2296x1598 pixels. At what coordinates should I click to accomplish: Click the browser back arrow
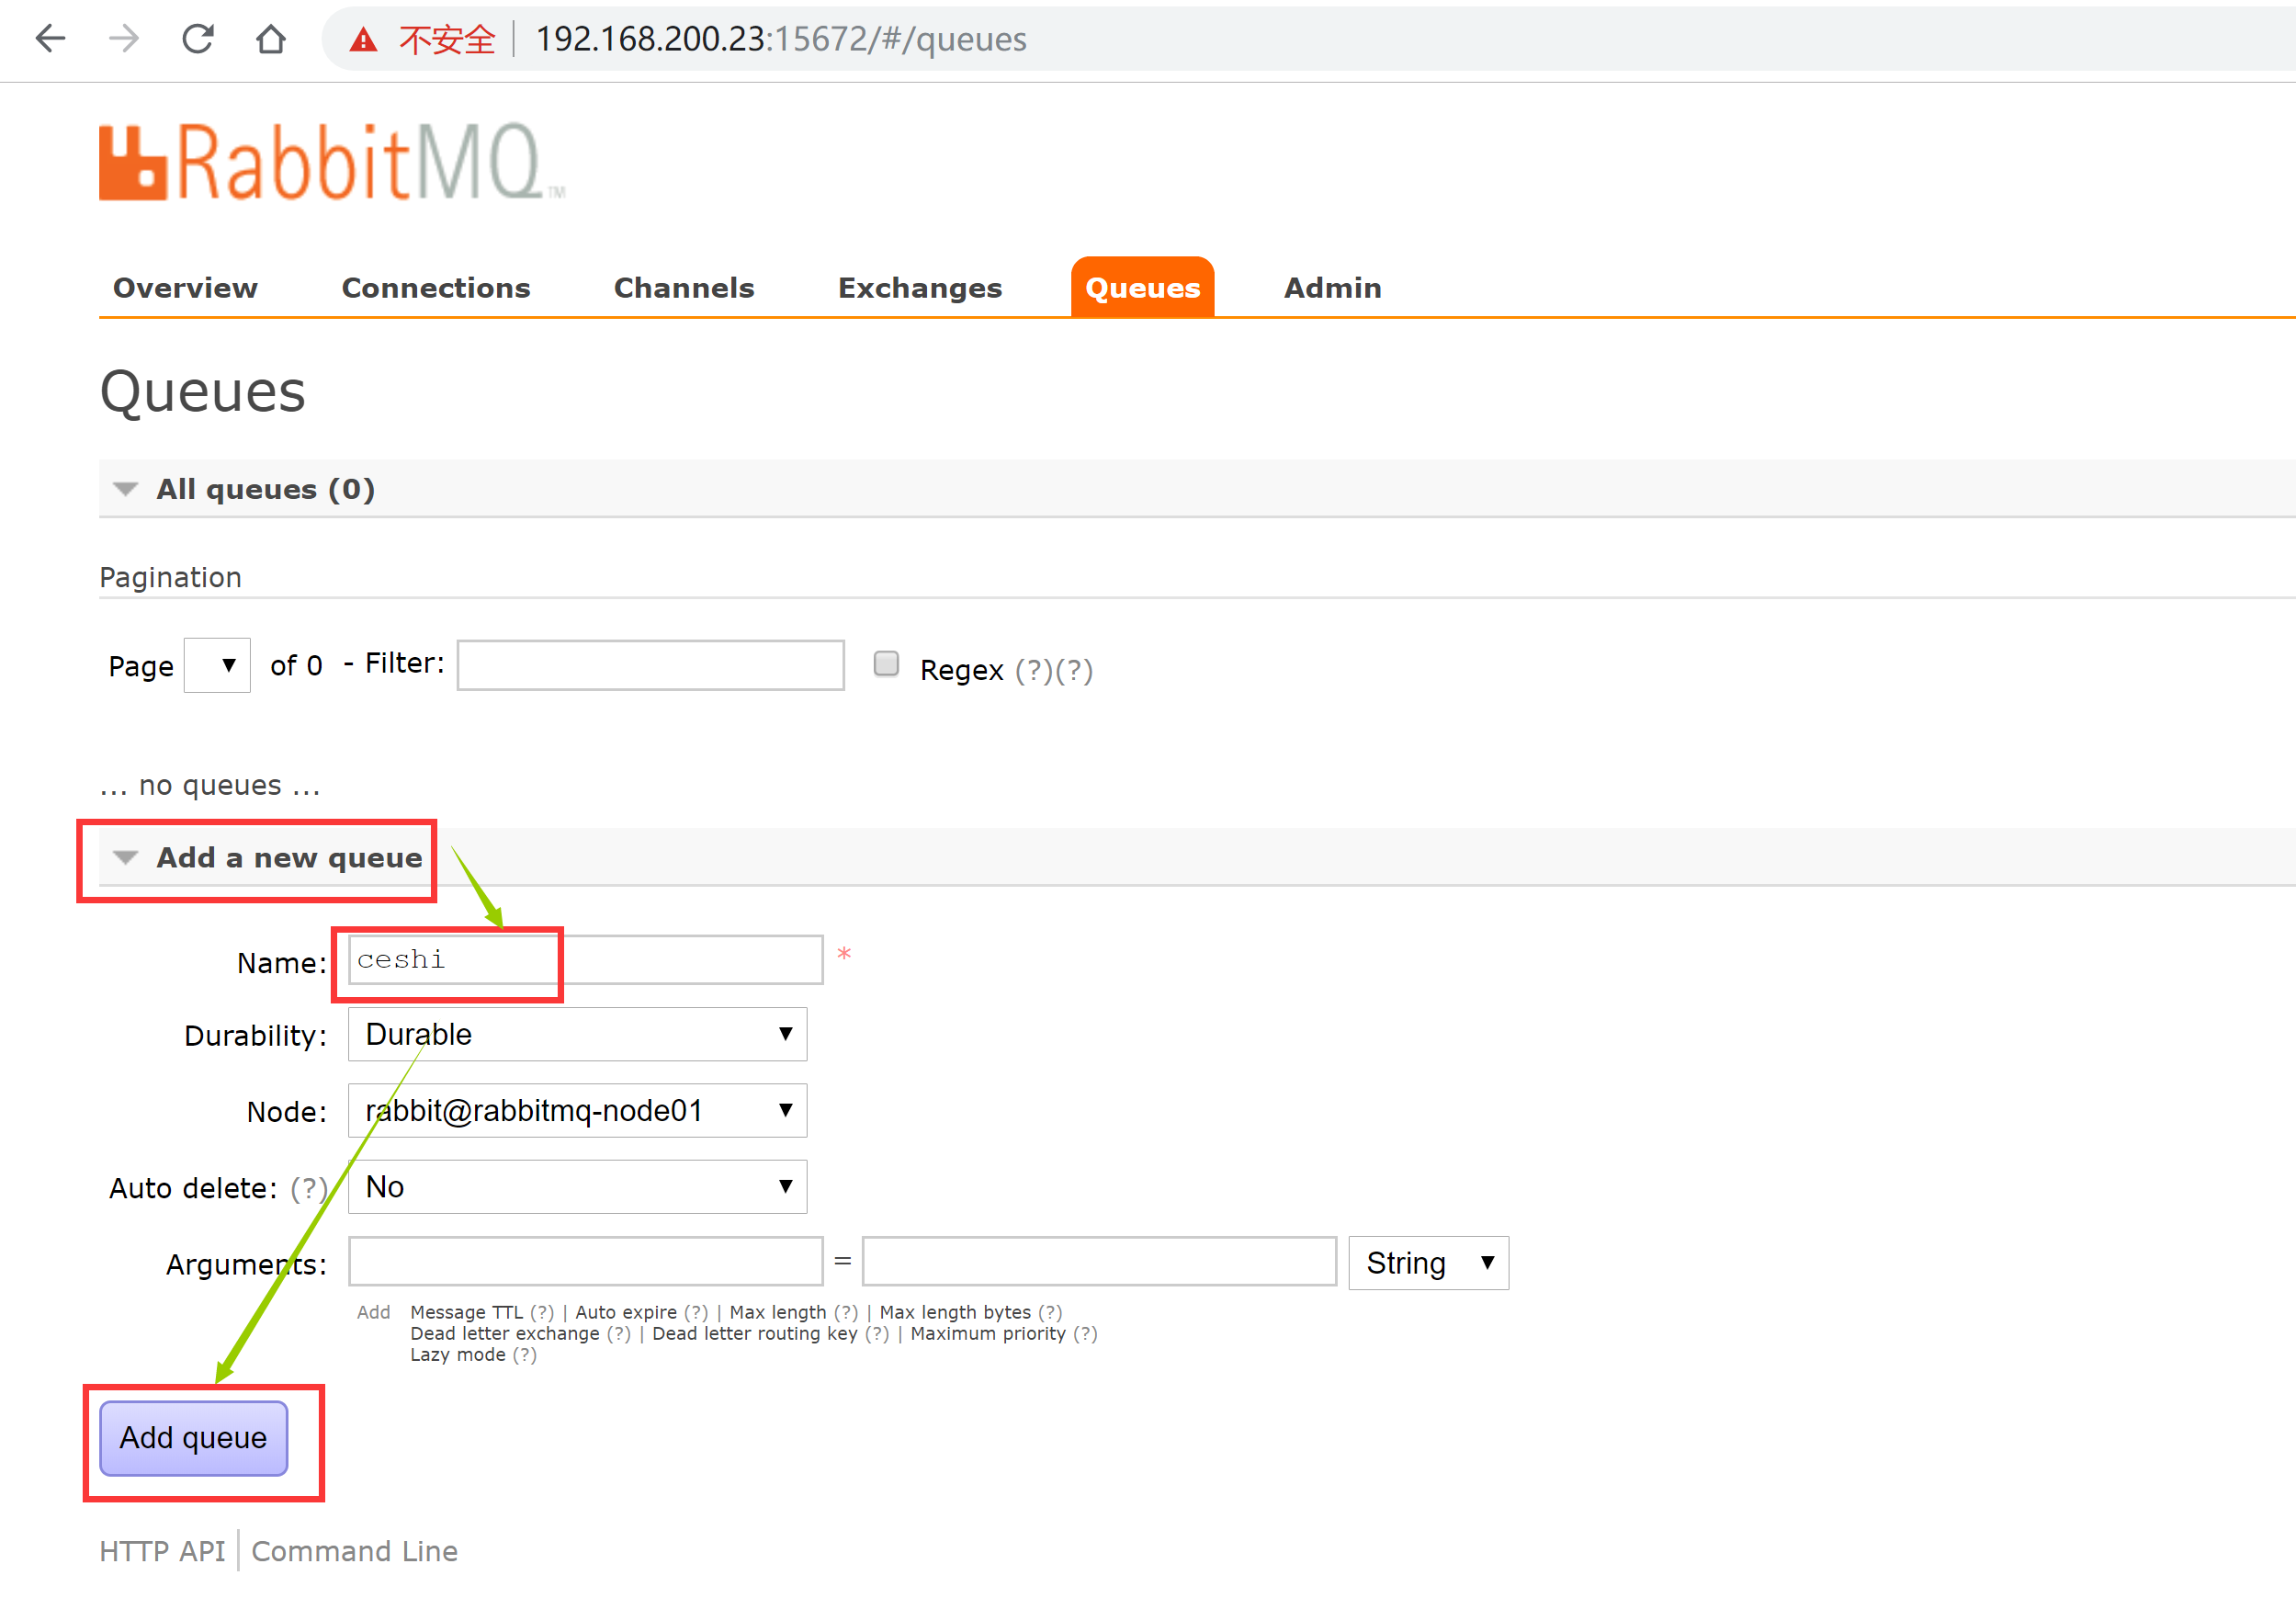[x=50, y=39]
